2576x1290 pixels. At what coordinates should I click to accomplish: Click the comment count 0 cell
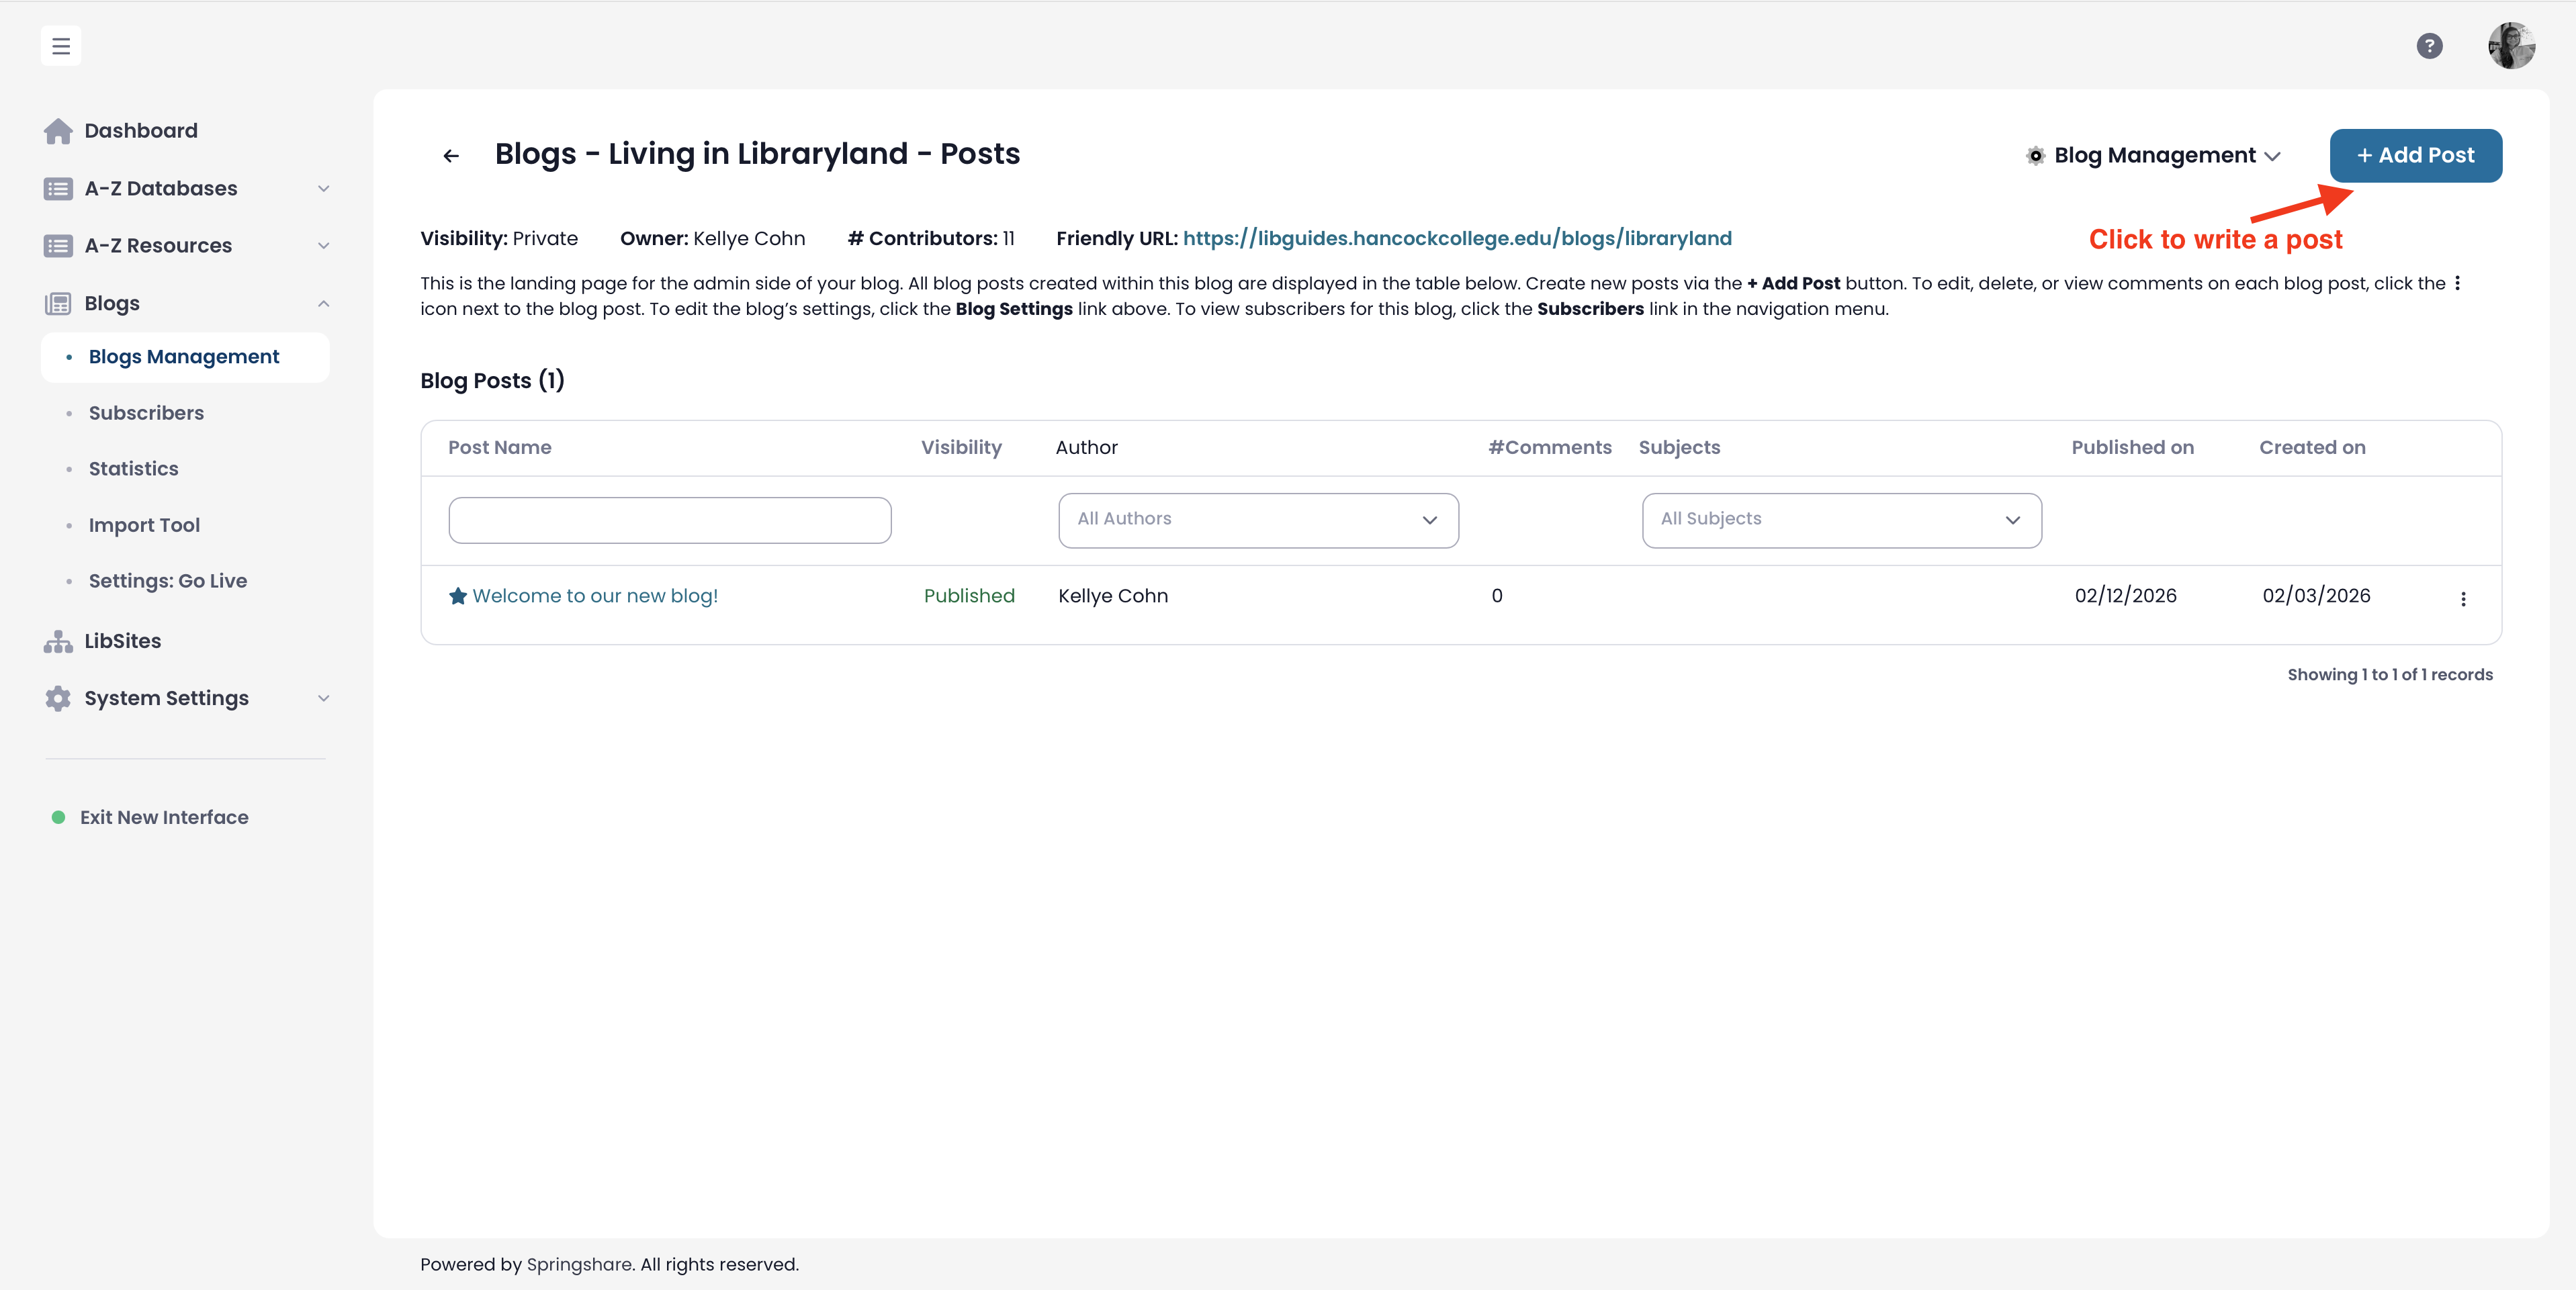pos(1496,596)
